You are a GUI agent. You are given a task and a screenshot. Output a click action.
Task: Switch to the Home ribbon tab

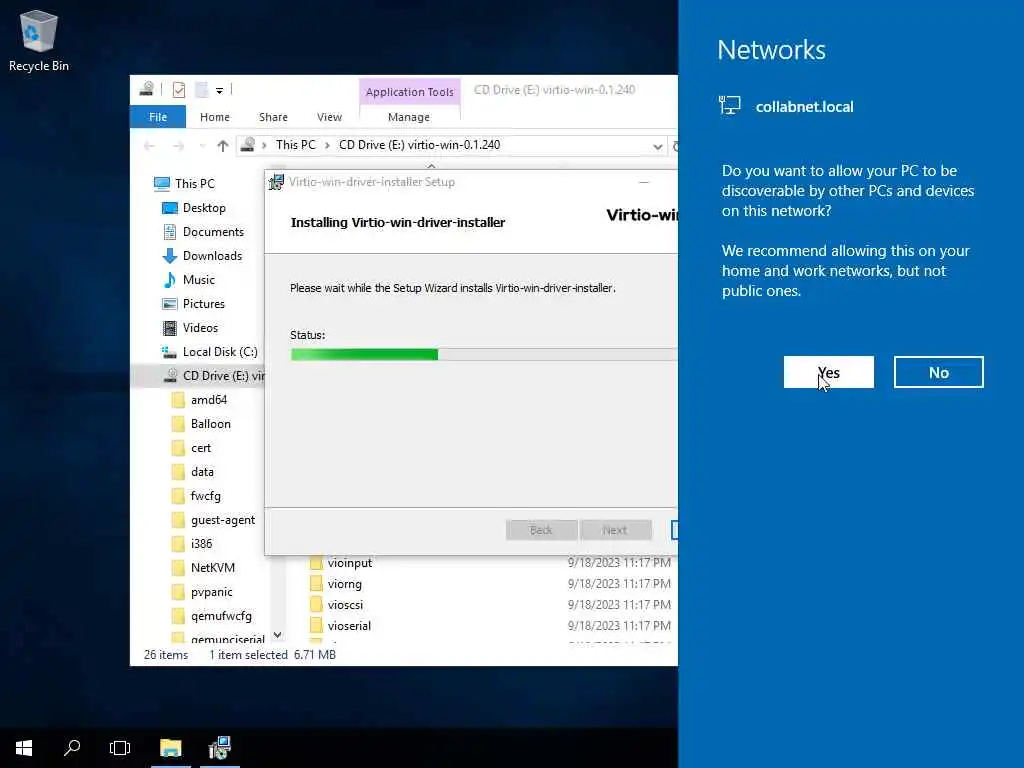[x=215, y=117]
